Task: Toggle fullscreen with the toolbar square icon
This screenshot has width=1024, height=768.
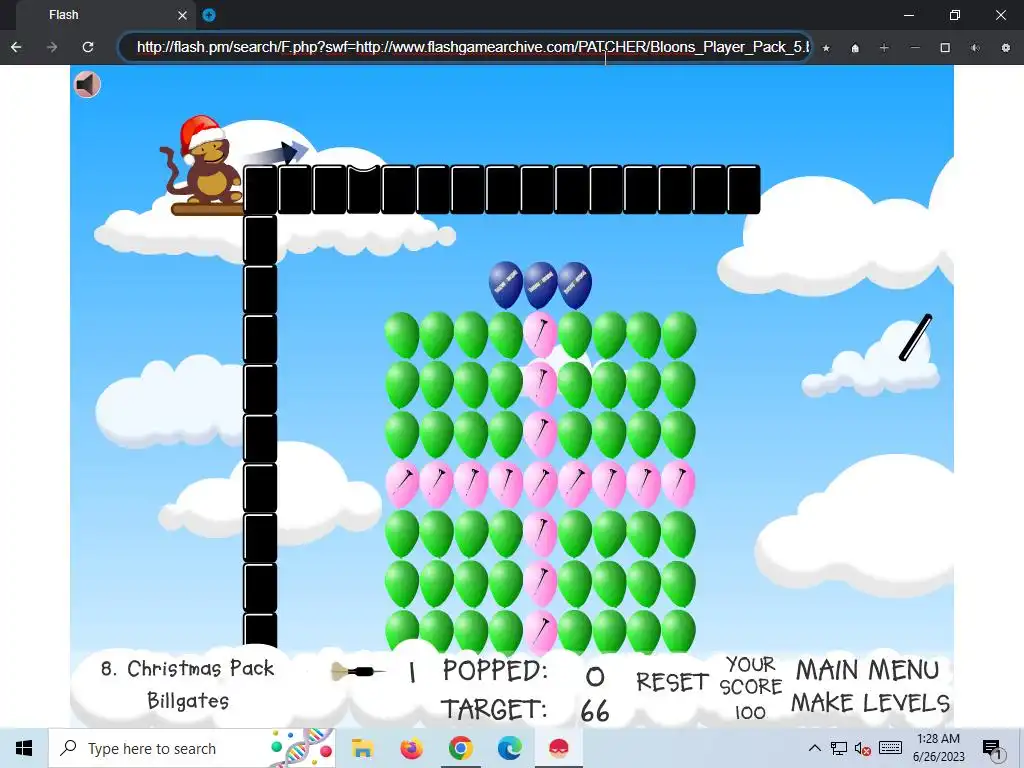Action: 945,48
